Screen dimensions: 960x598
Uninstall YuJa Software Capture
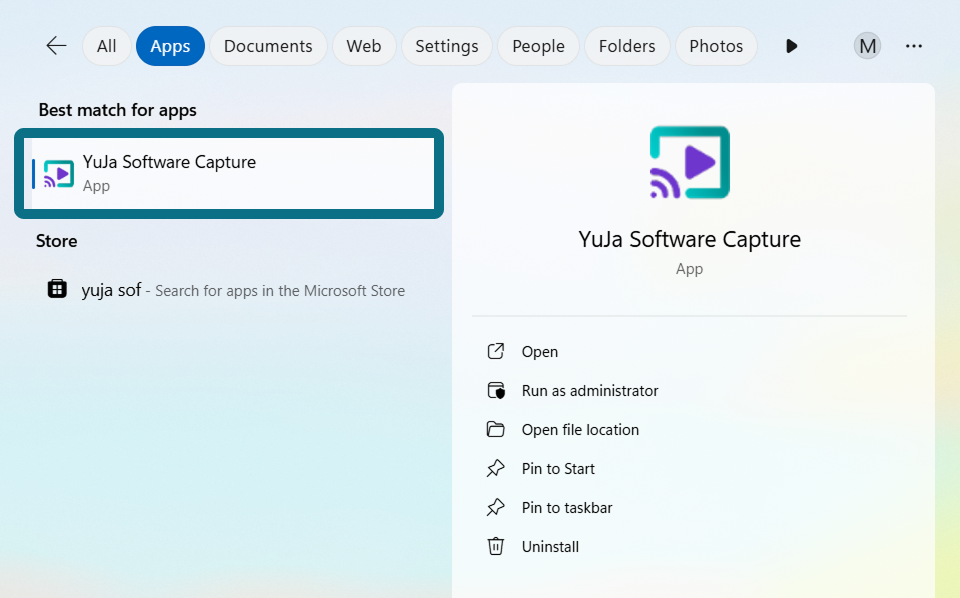(x=550, y=547)
